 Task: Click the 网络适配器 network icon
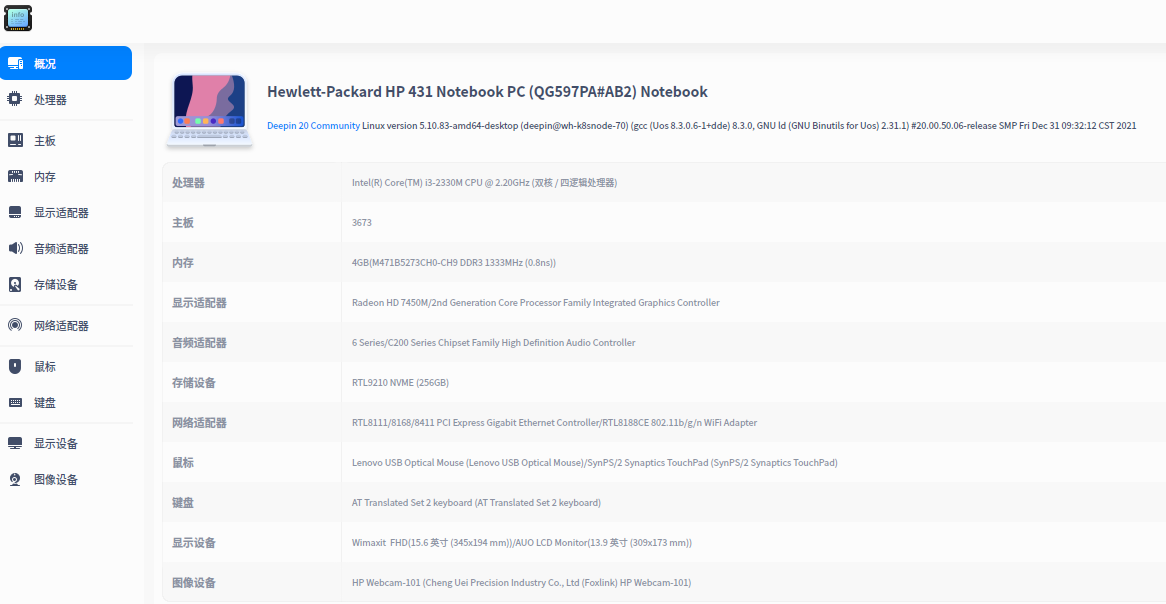[15, 326]
